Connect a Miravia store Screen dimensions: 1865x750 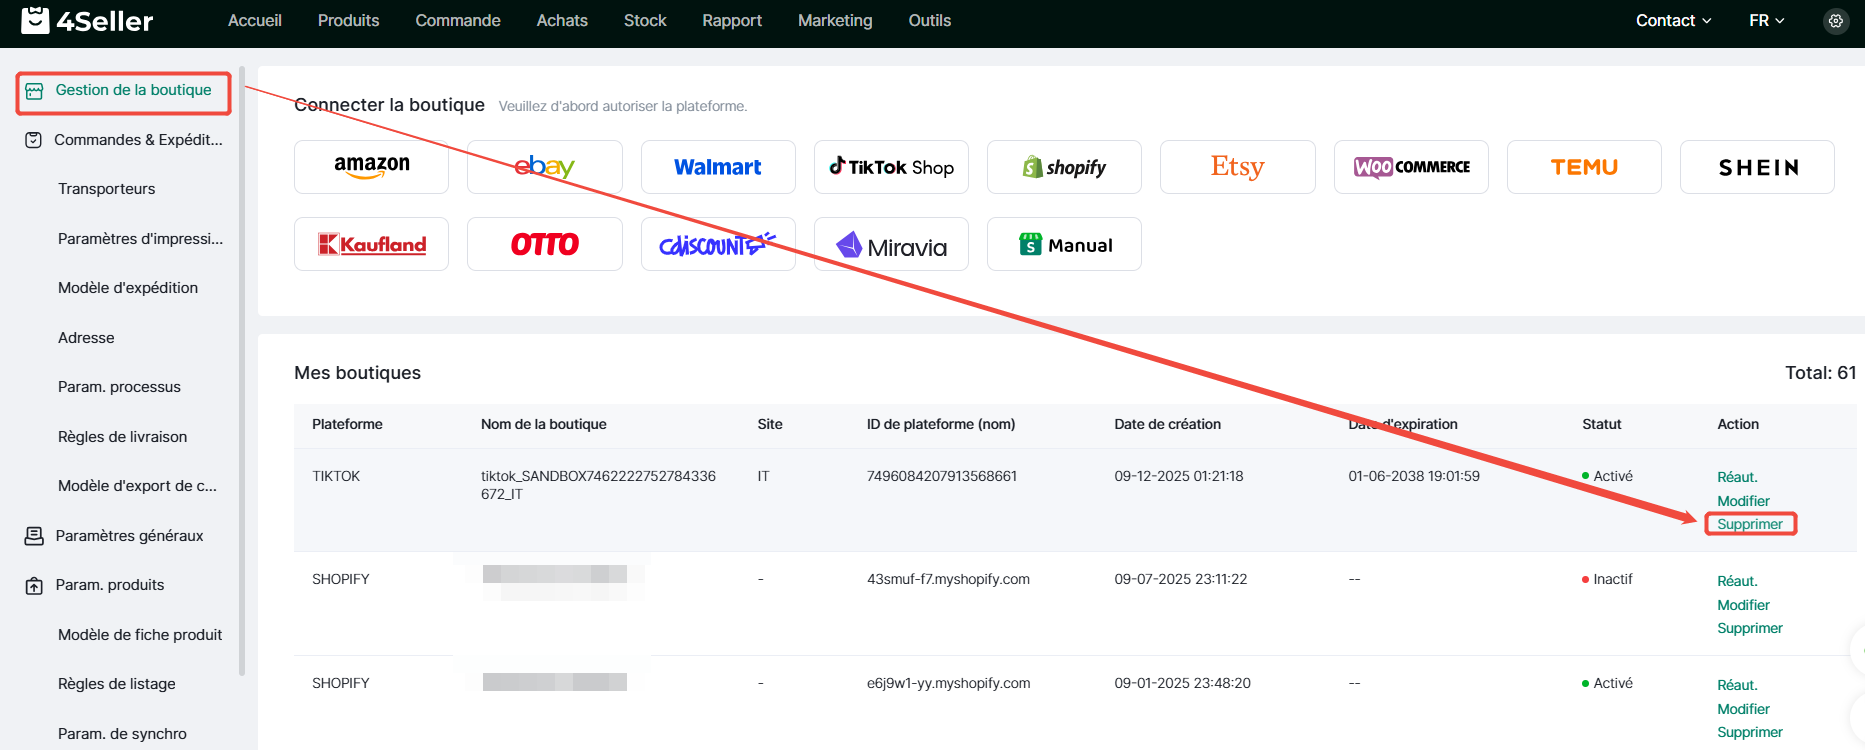coord(891,244)
